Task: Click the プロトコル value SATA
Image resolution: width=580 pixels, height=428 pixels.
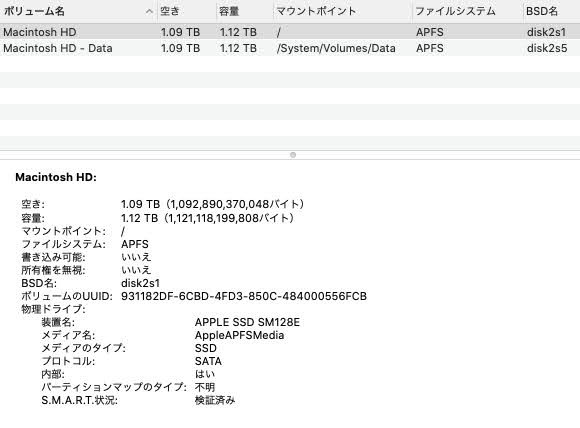Action: coord(208,361)
